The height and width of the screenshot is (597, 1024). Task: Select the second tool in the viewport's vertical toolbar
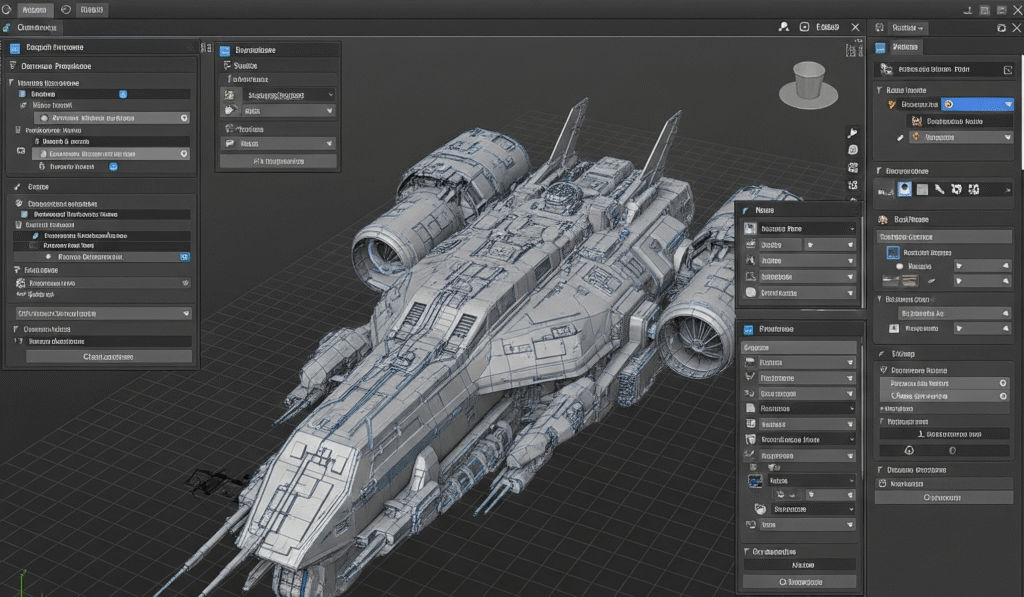coord(853,150)
